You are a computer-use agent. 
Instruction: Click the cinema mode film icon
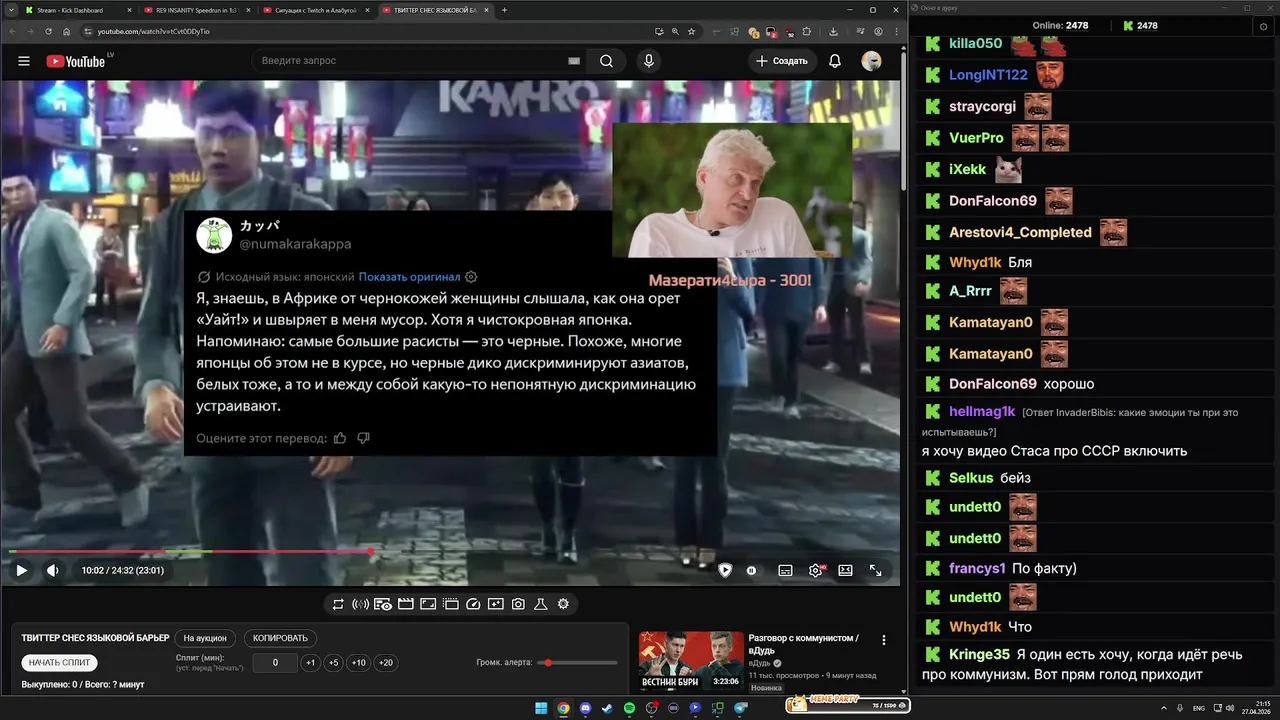pos(451,604)
